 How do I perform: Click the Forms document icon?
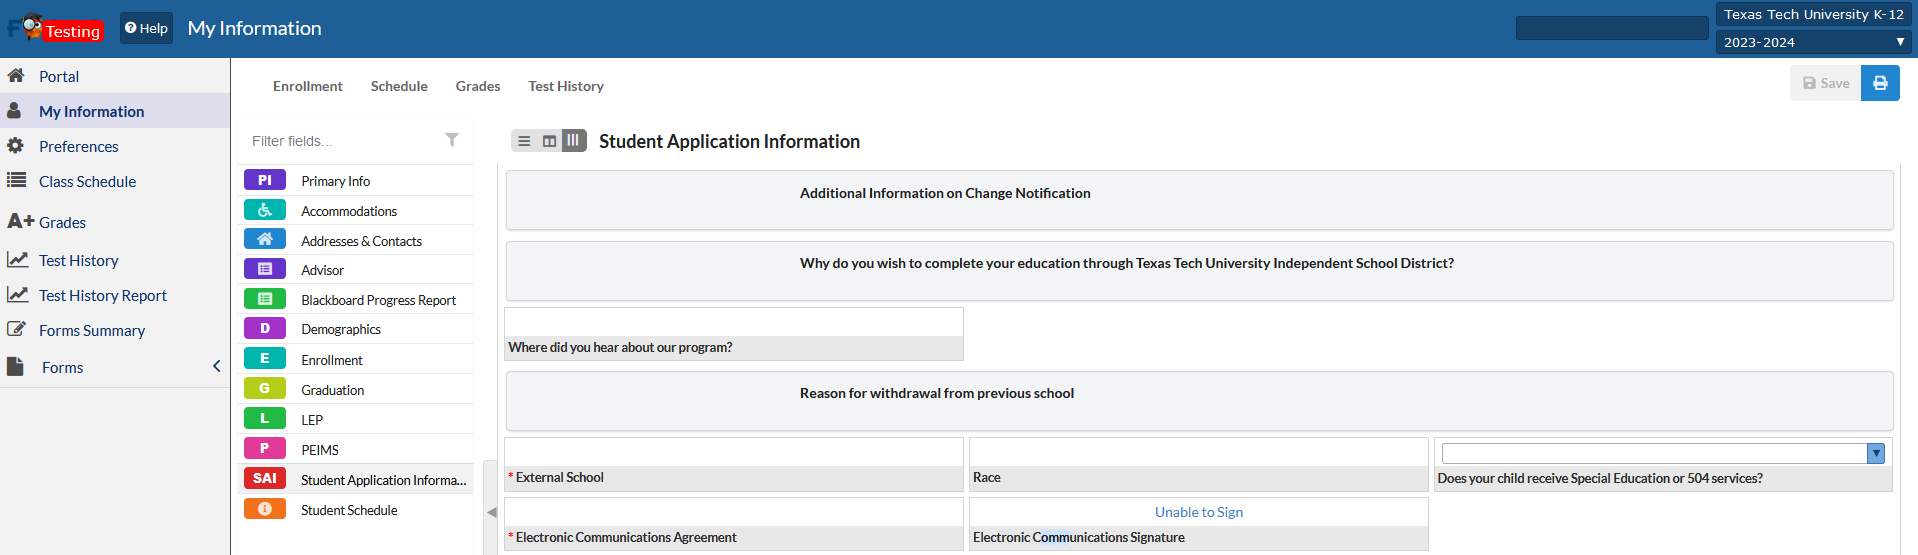(x=15, y=366)
